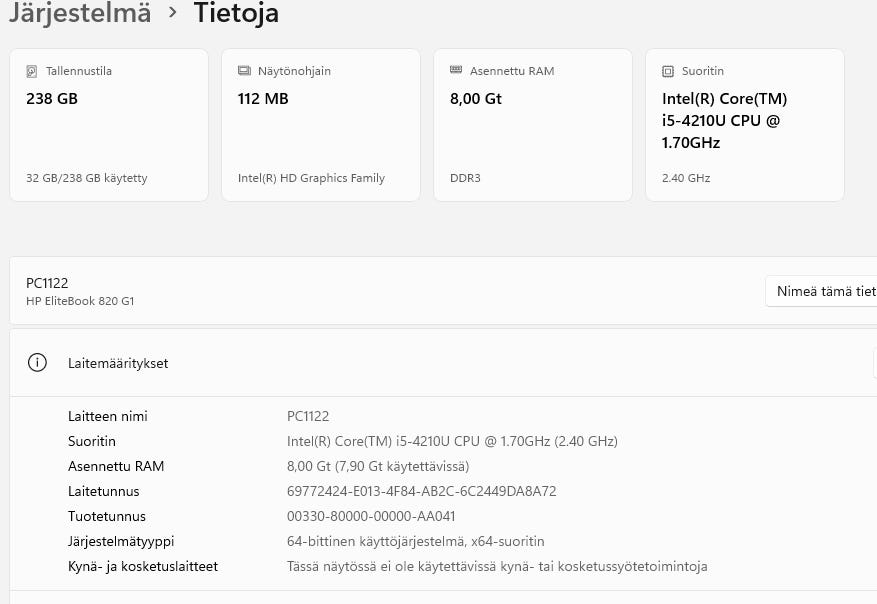Select the Laitetunnus device ID value
The height and width of the screenshot is (604, 877).
coord(421,491)
